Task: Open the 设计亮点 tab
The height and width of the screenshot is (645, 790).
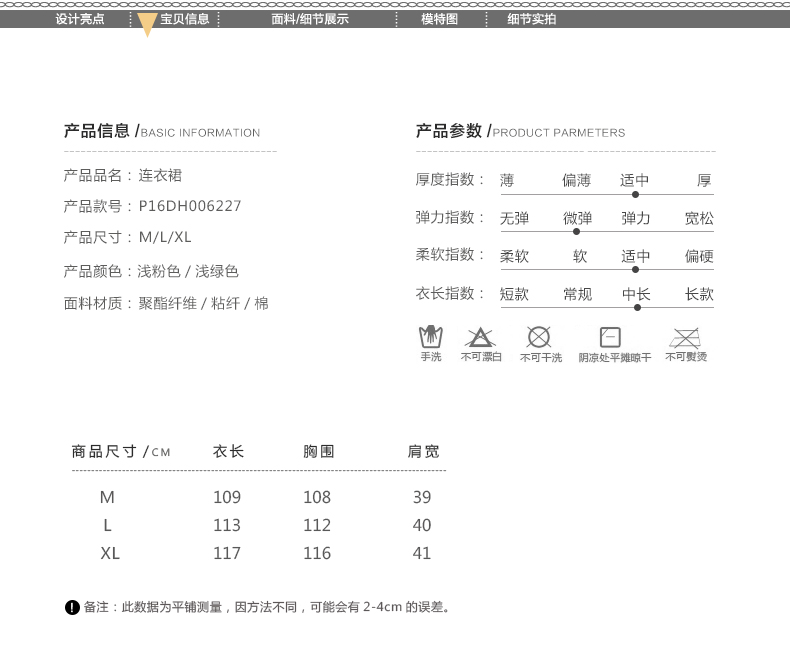Action: pos(80,19)
